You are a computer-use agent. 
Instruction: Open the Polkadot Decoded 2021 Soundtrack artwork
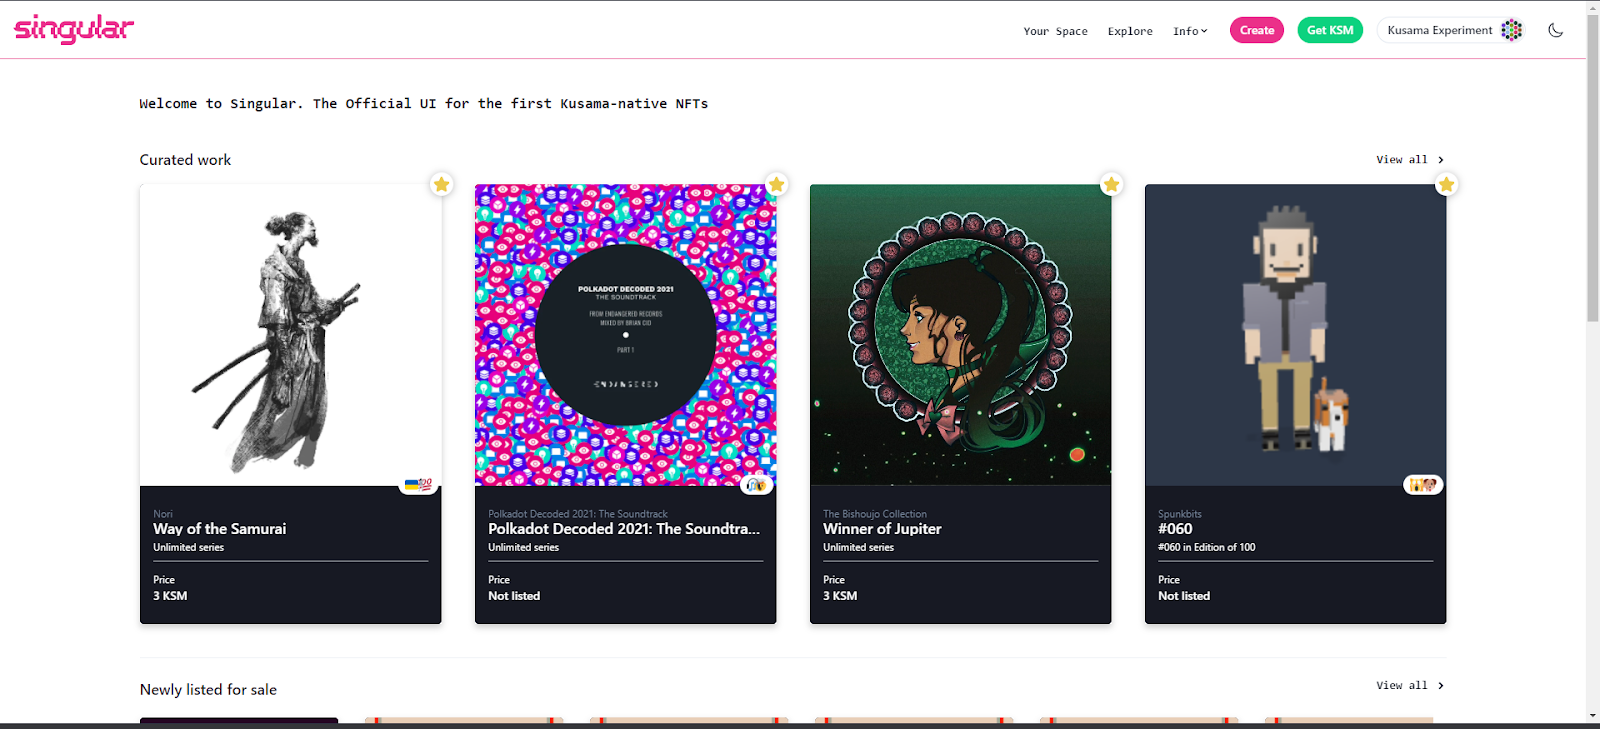tap(625, 335)
